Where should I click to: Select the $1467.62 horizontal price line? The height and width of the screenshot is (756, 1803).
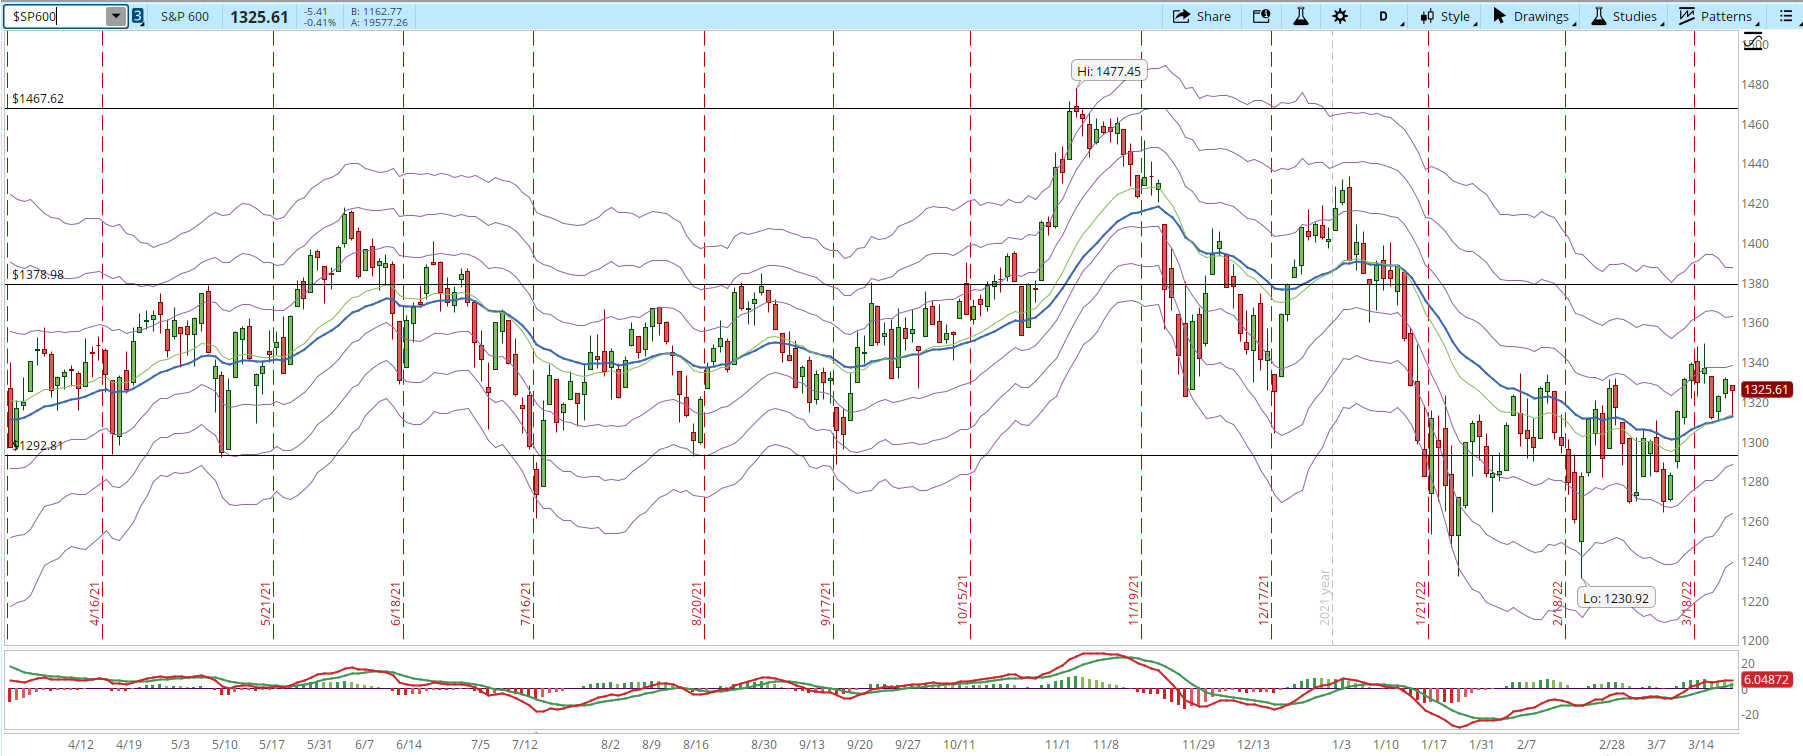(870, 108)
